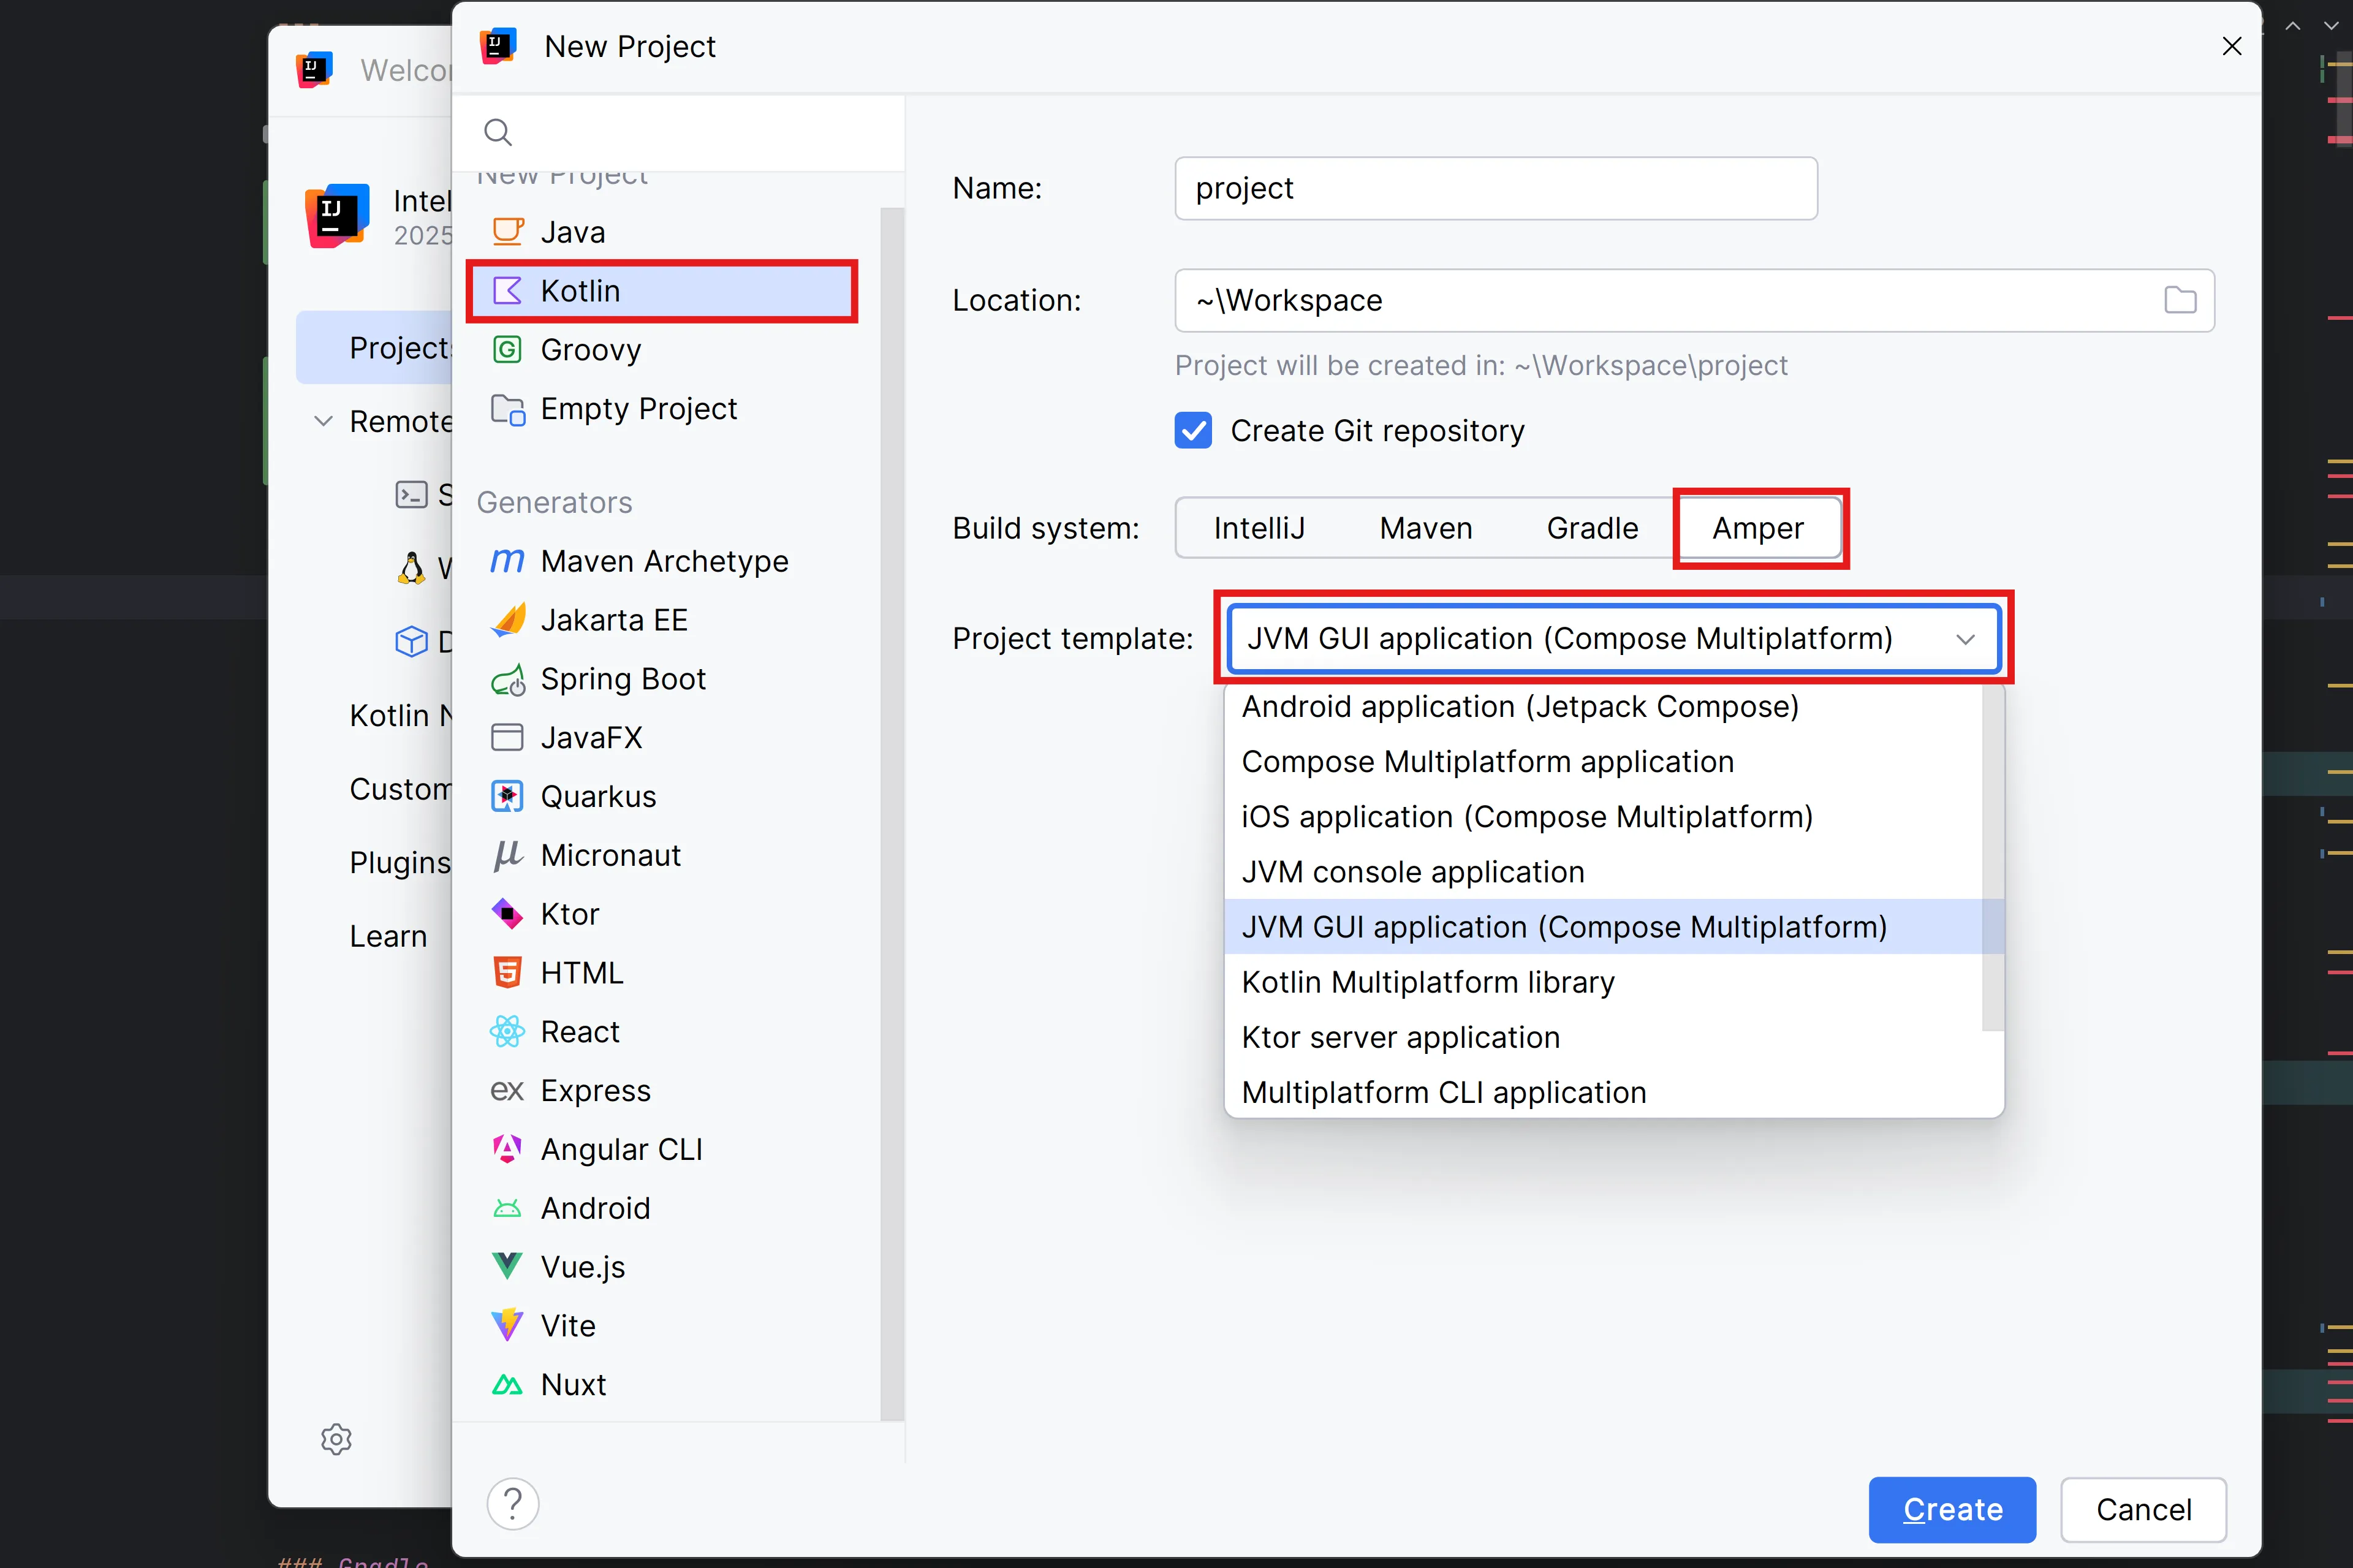
Task: Close the New Project dialog
Action: (x=2232, y=46)
